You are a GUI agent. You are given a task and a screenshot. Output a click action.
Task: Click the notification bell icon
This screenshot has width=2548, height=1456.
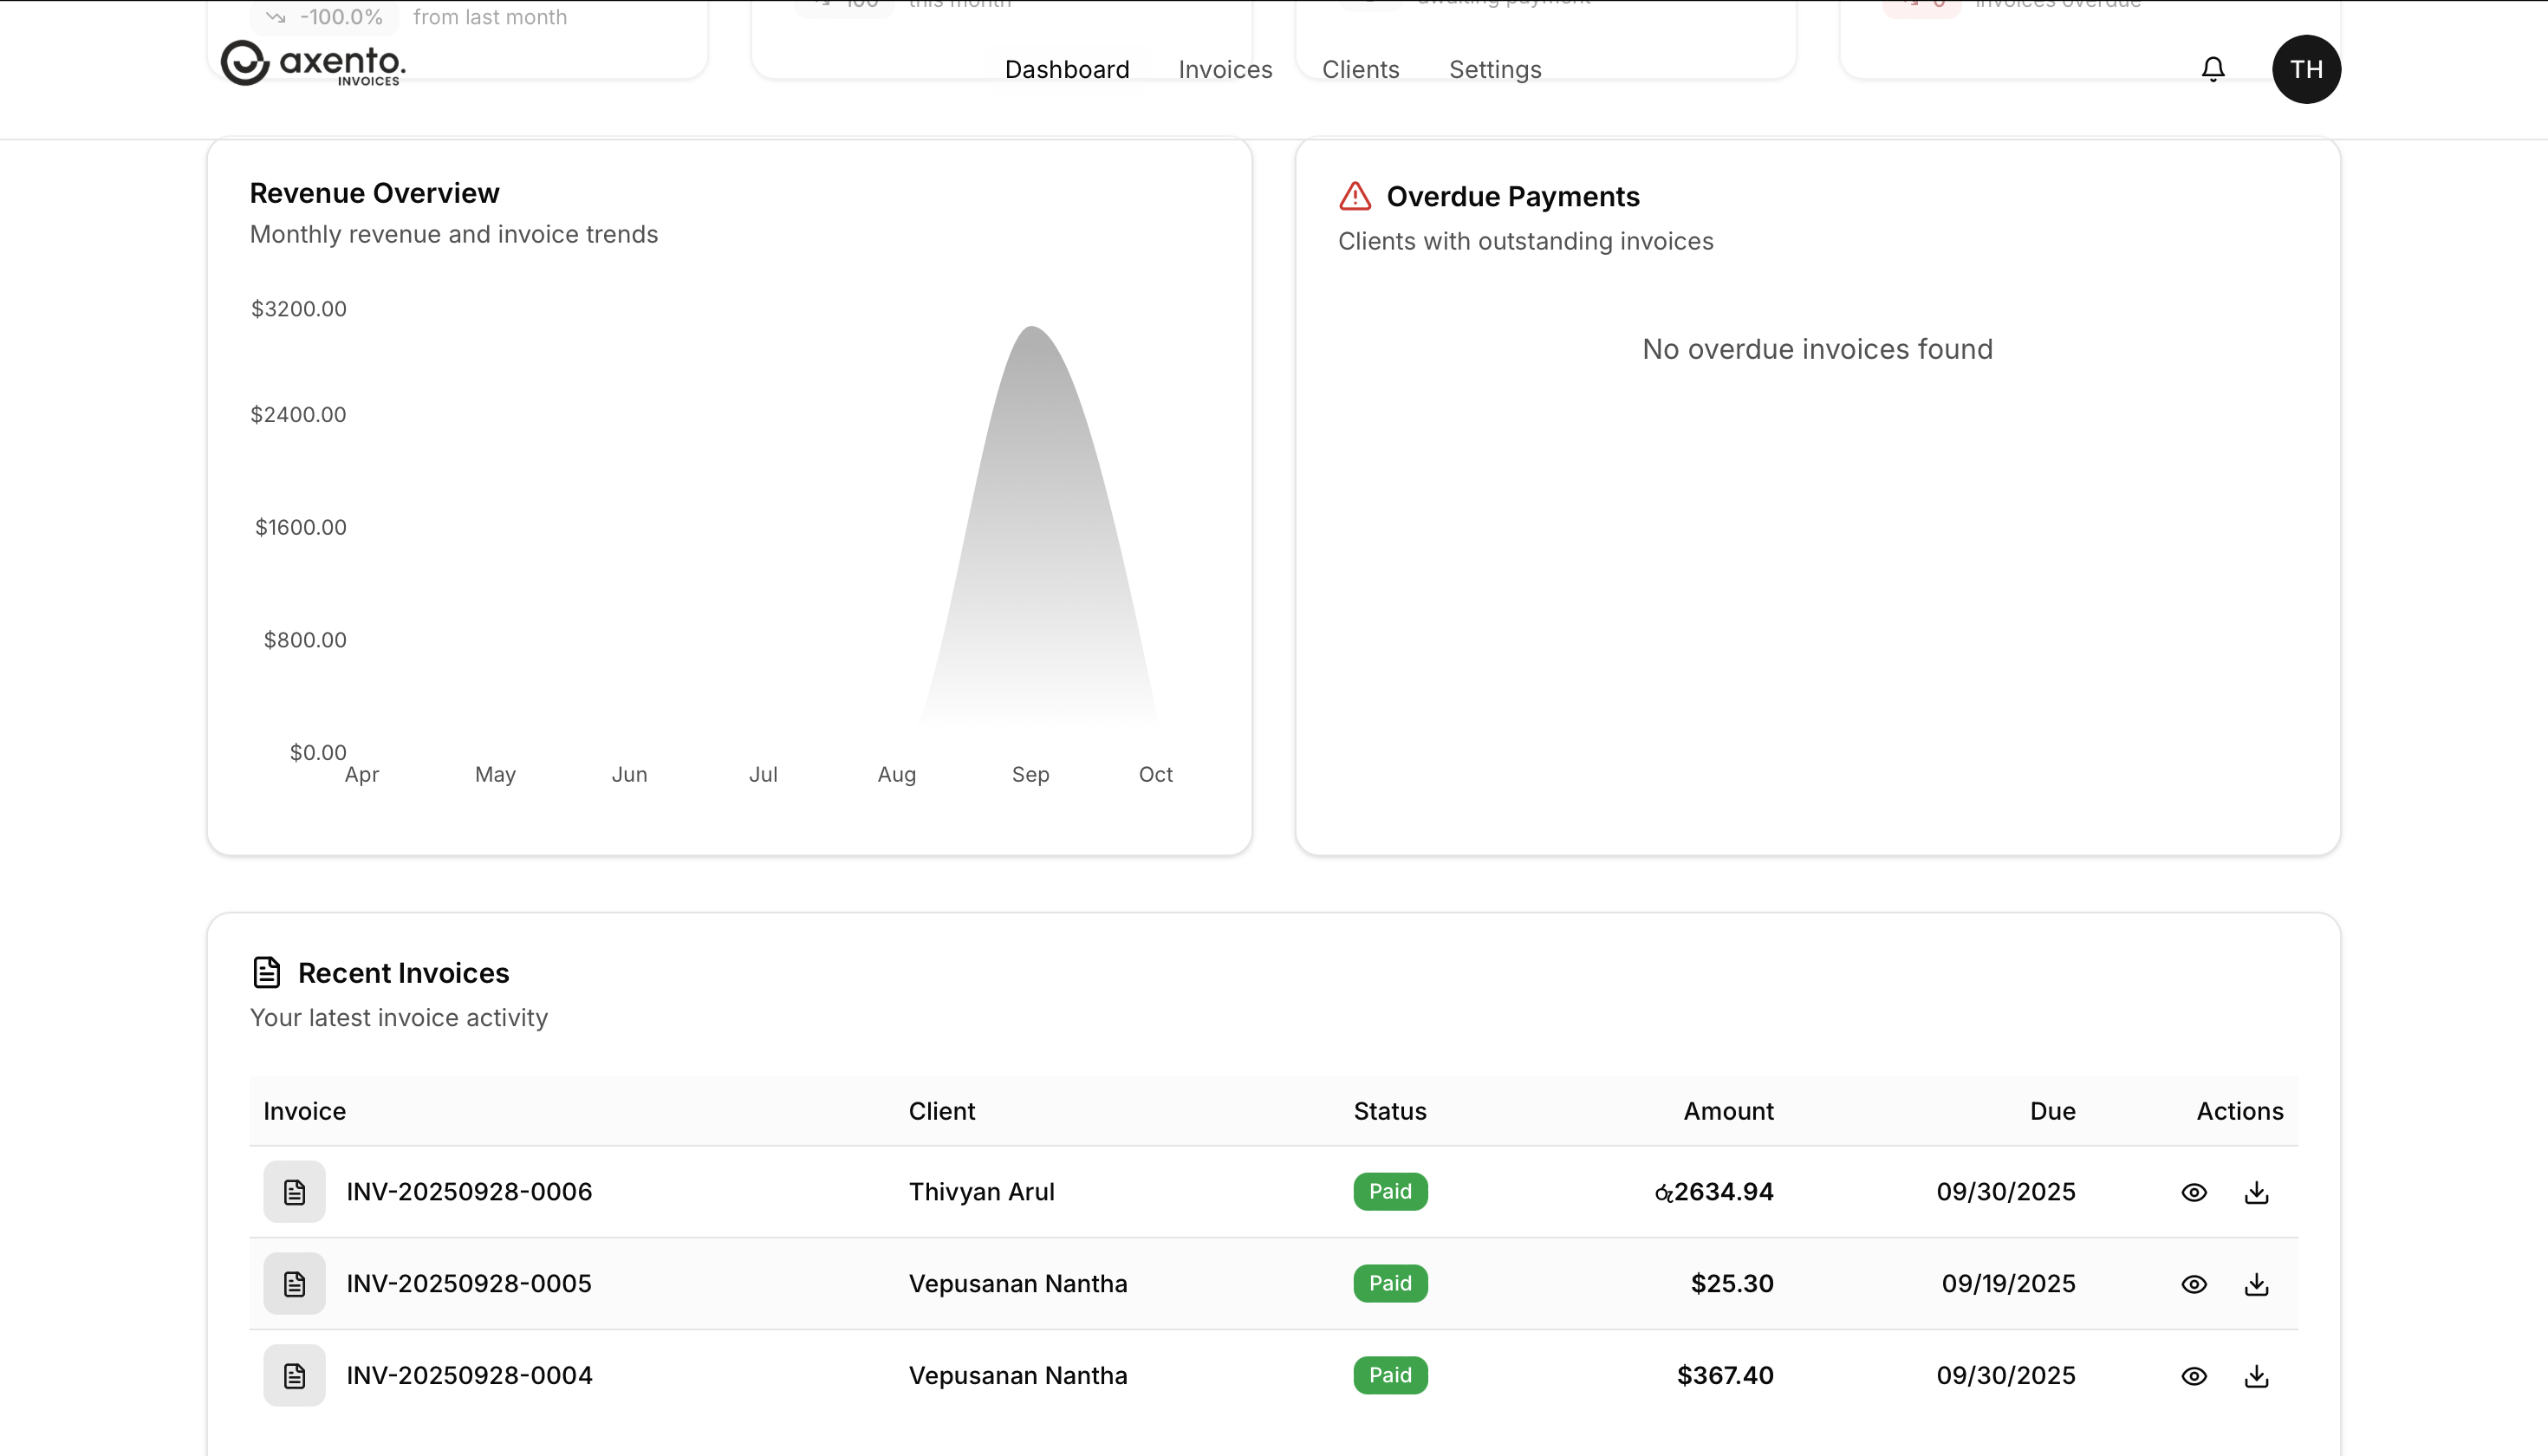(x=2213, y=69)
